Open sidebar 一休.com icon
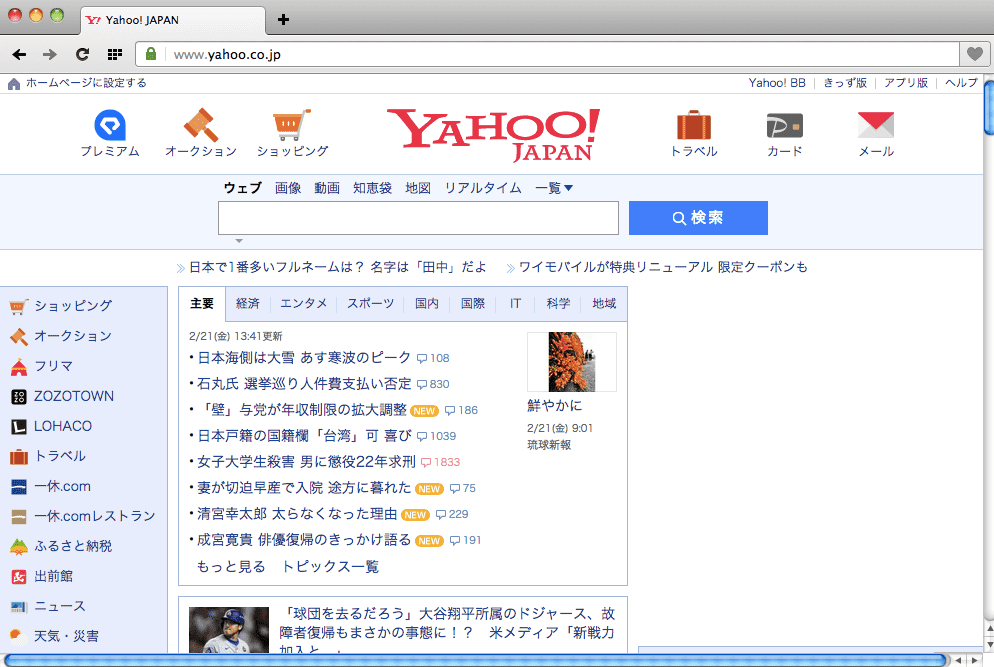The height and width of the screenshot is (667, 994). pyautogui.click(x=19, y=487)
